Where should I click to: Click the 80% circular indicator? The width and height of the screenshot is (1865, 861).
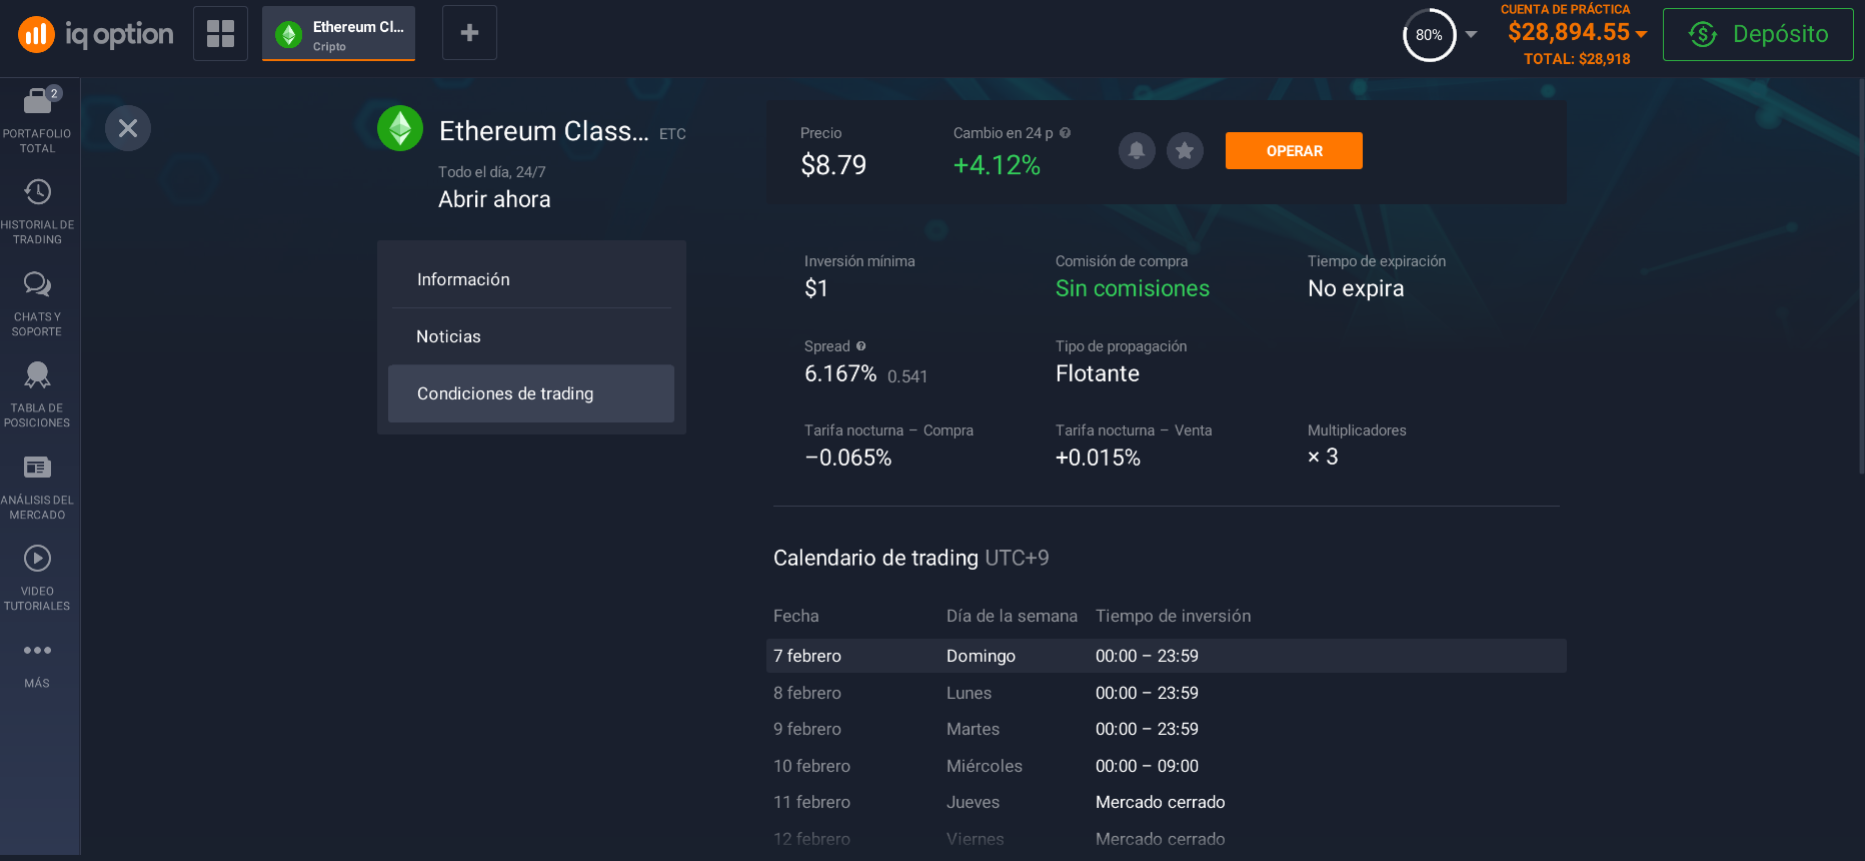coord(1429,35)
